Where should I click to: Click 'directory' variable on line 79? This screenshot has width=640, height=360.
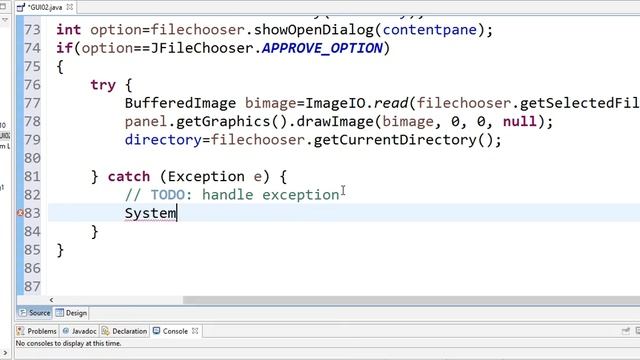coord(163,140)
